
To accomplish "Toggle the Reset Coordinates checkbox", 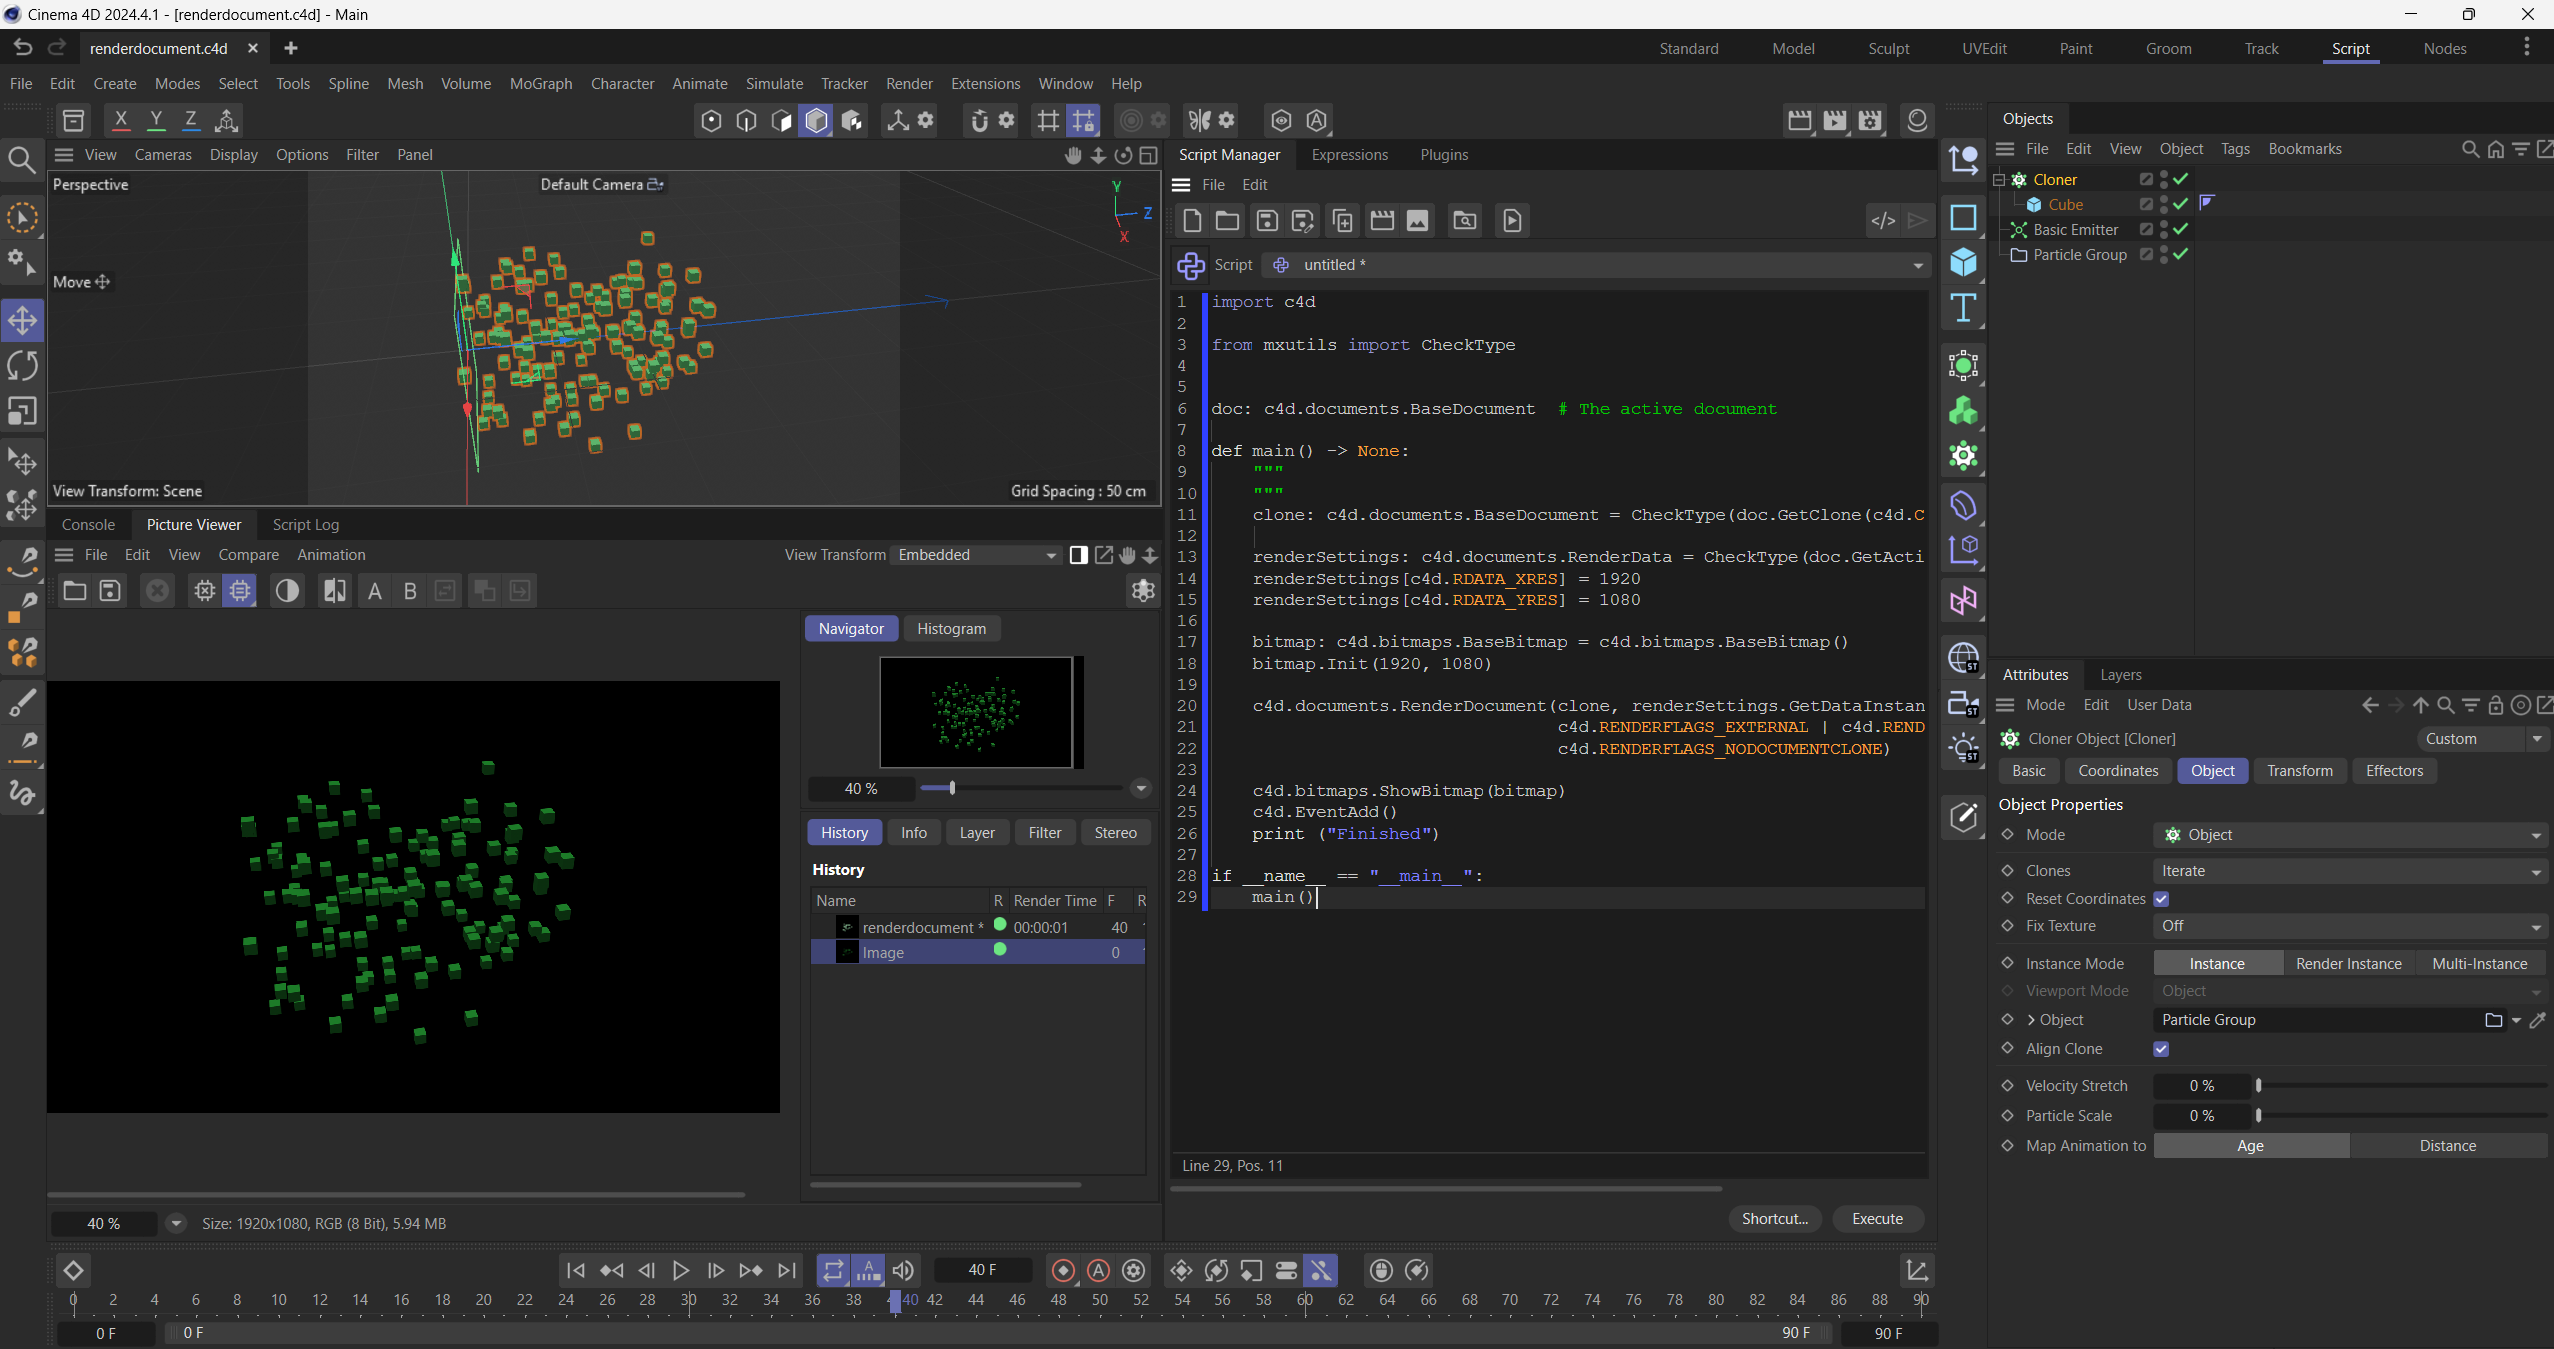I will (x=2161, y=899).
